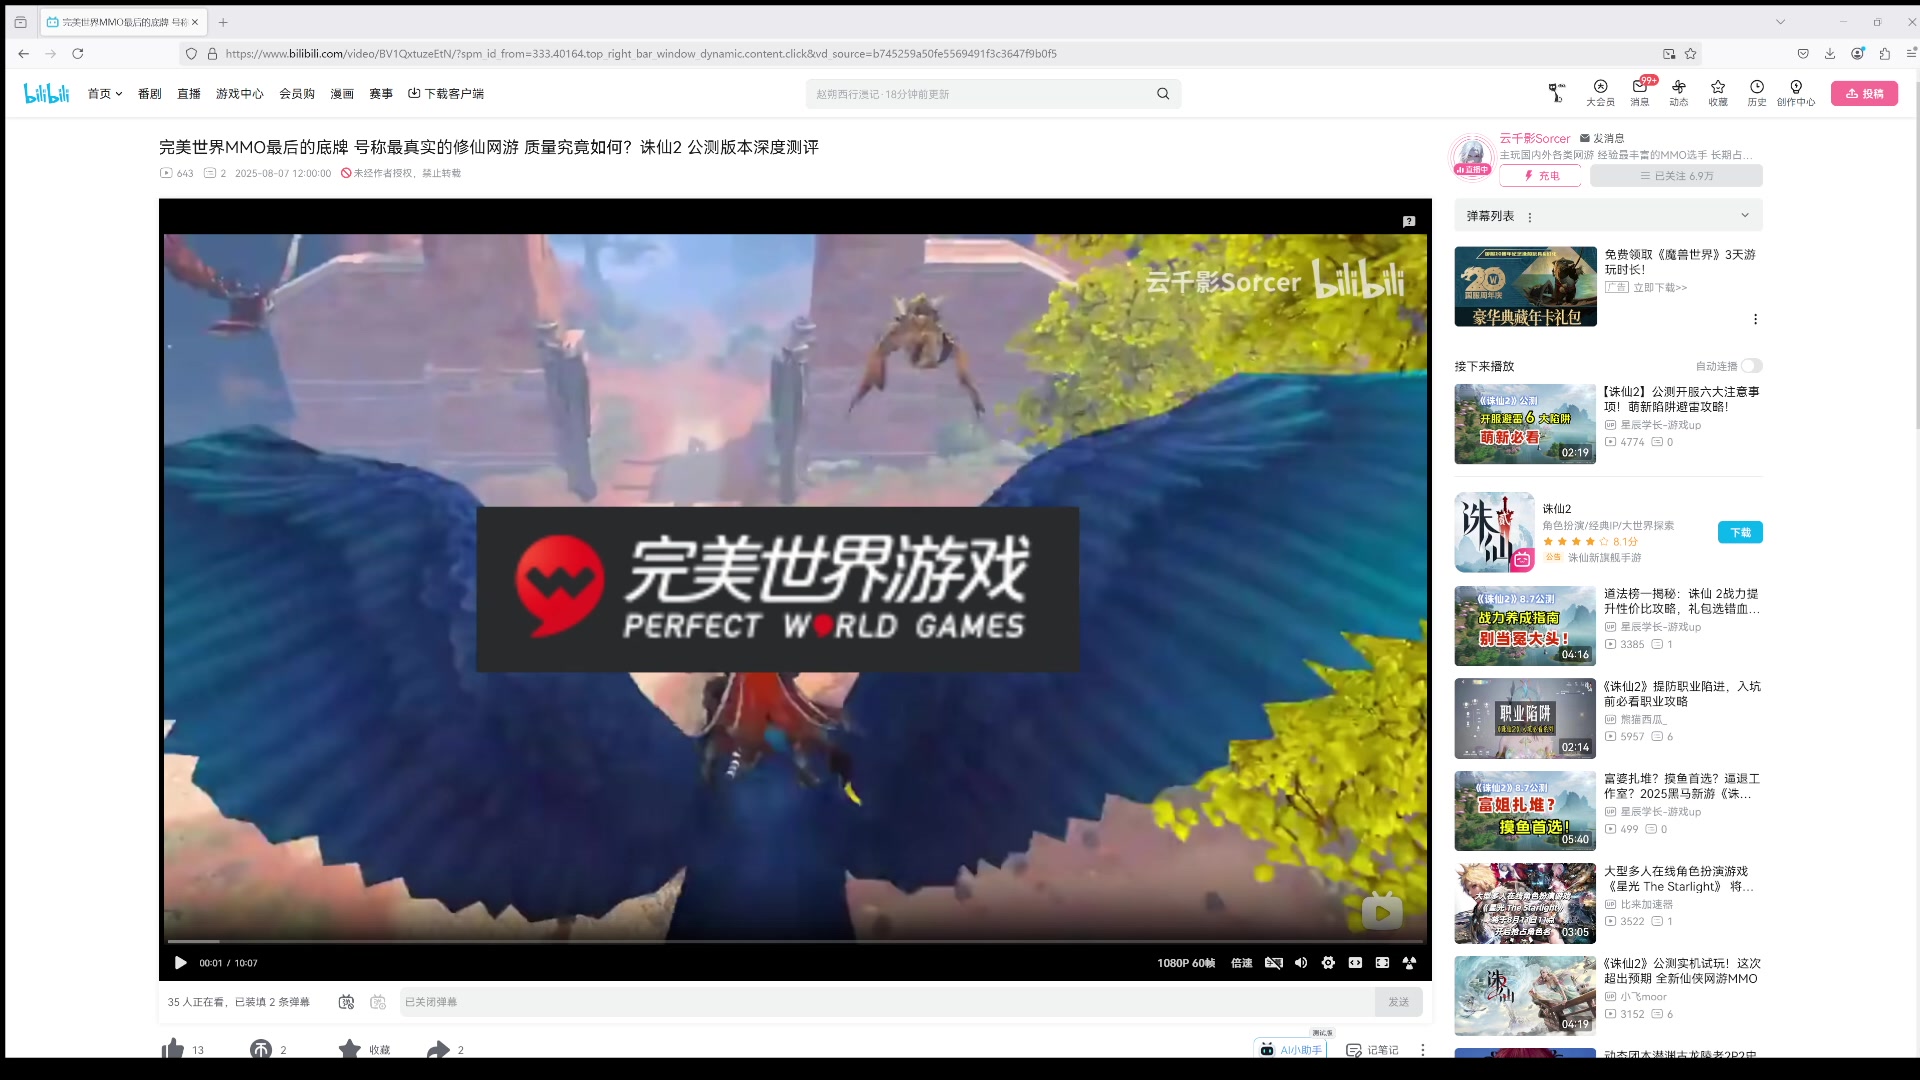Go back with browser back arrow
The height and width of the screenshot is (1080, 1920).
pyautogui.click(x=24, y=54)
